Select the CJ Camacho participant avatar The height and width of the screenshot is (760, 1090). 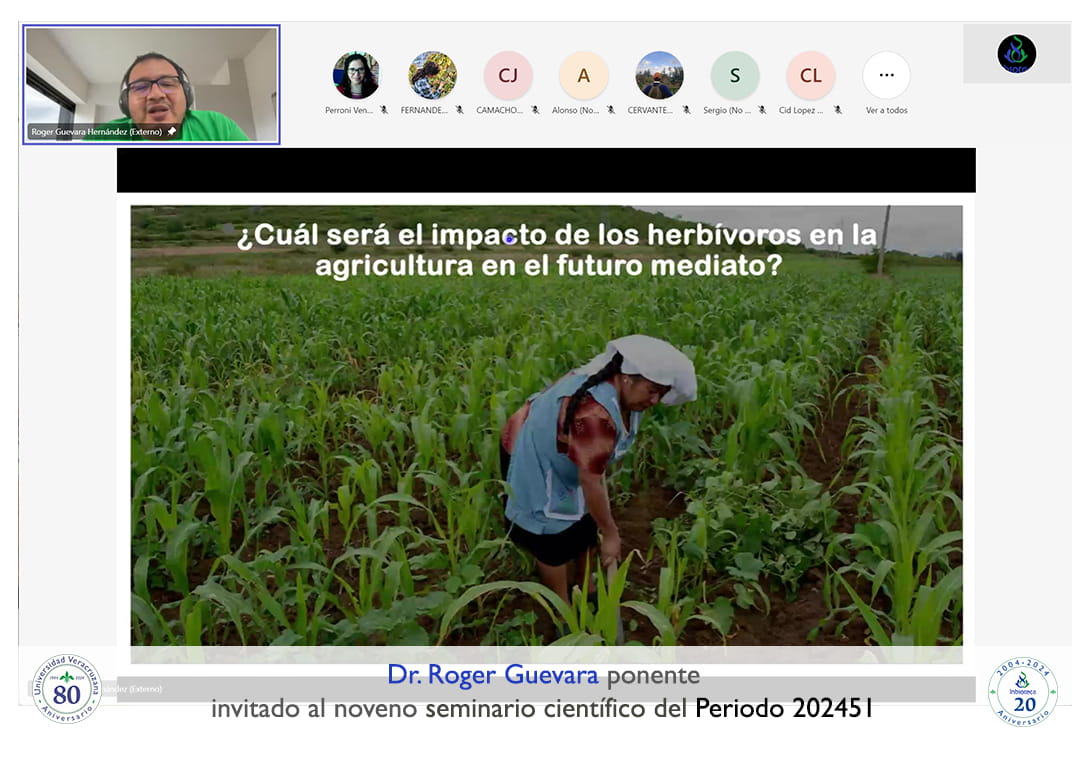[x=508, y=75]
